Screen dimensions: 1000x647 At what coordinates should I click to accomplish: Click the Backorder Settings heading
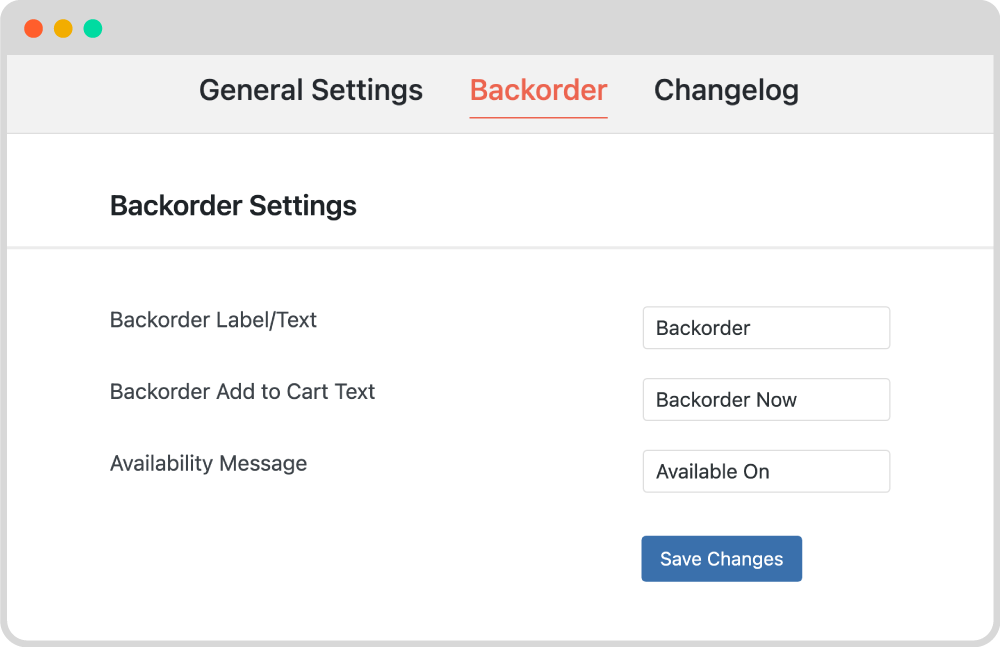[x=233, y=205]
